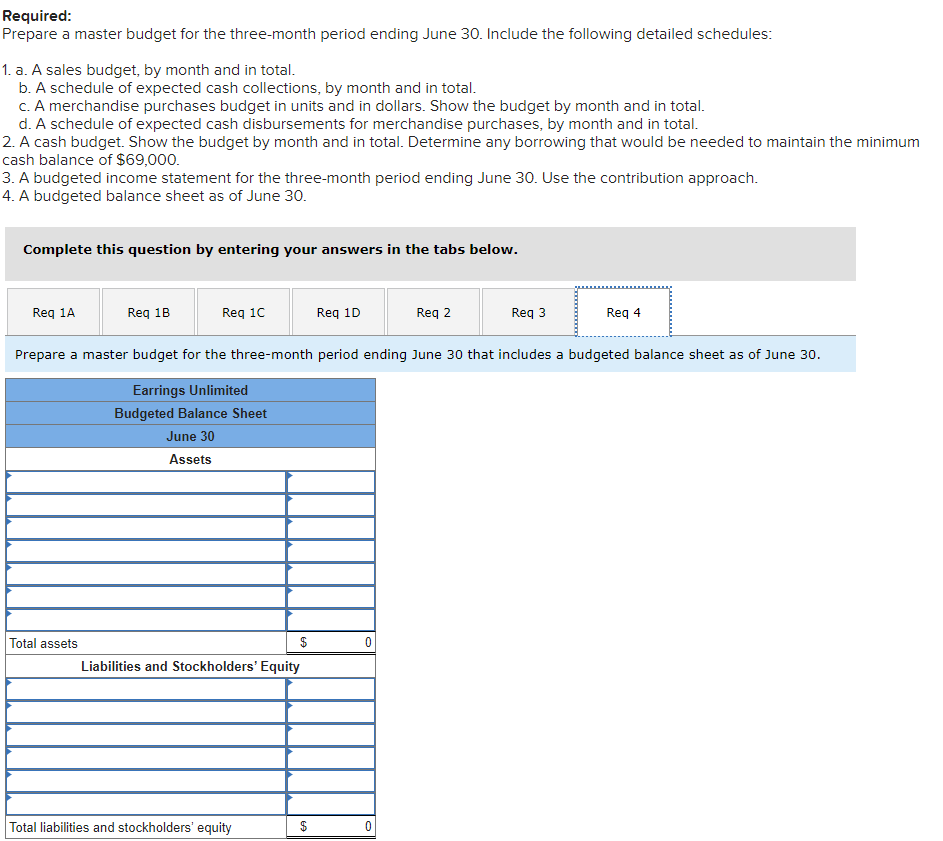Switch to the Req 1A tab
Screen dimensions: 943x841
click(53, 311)
